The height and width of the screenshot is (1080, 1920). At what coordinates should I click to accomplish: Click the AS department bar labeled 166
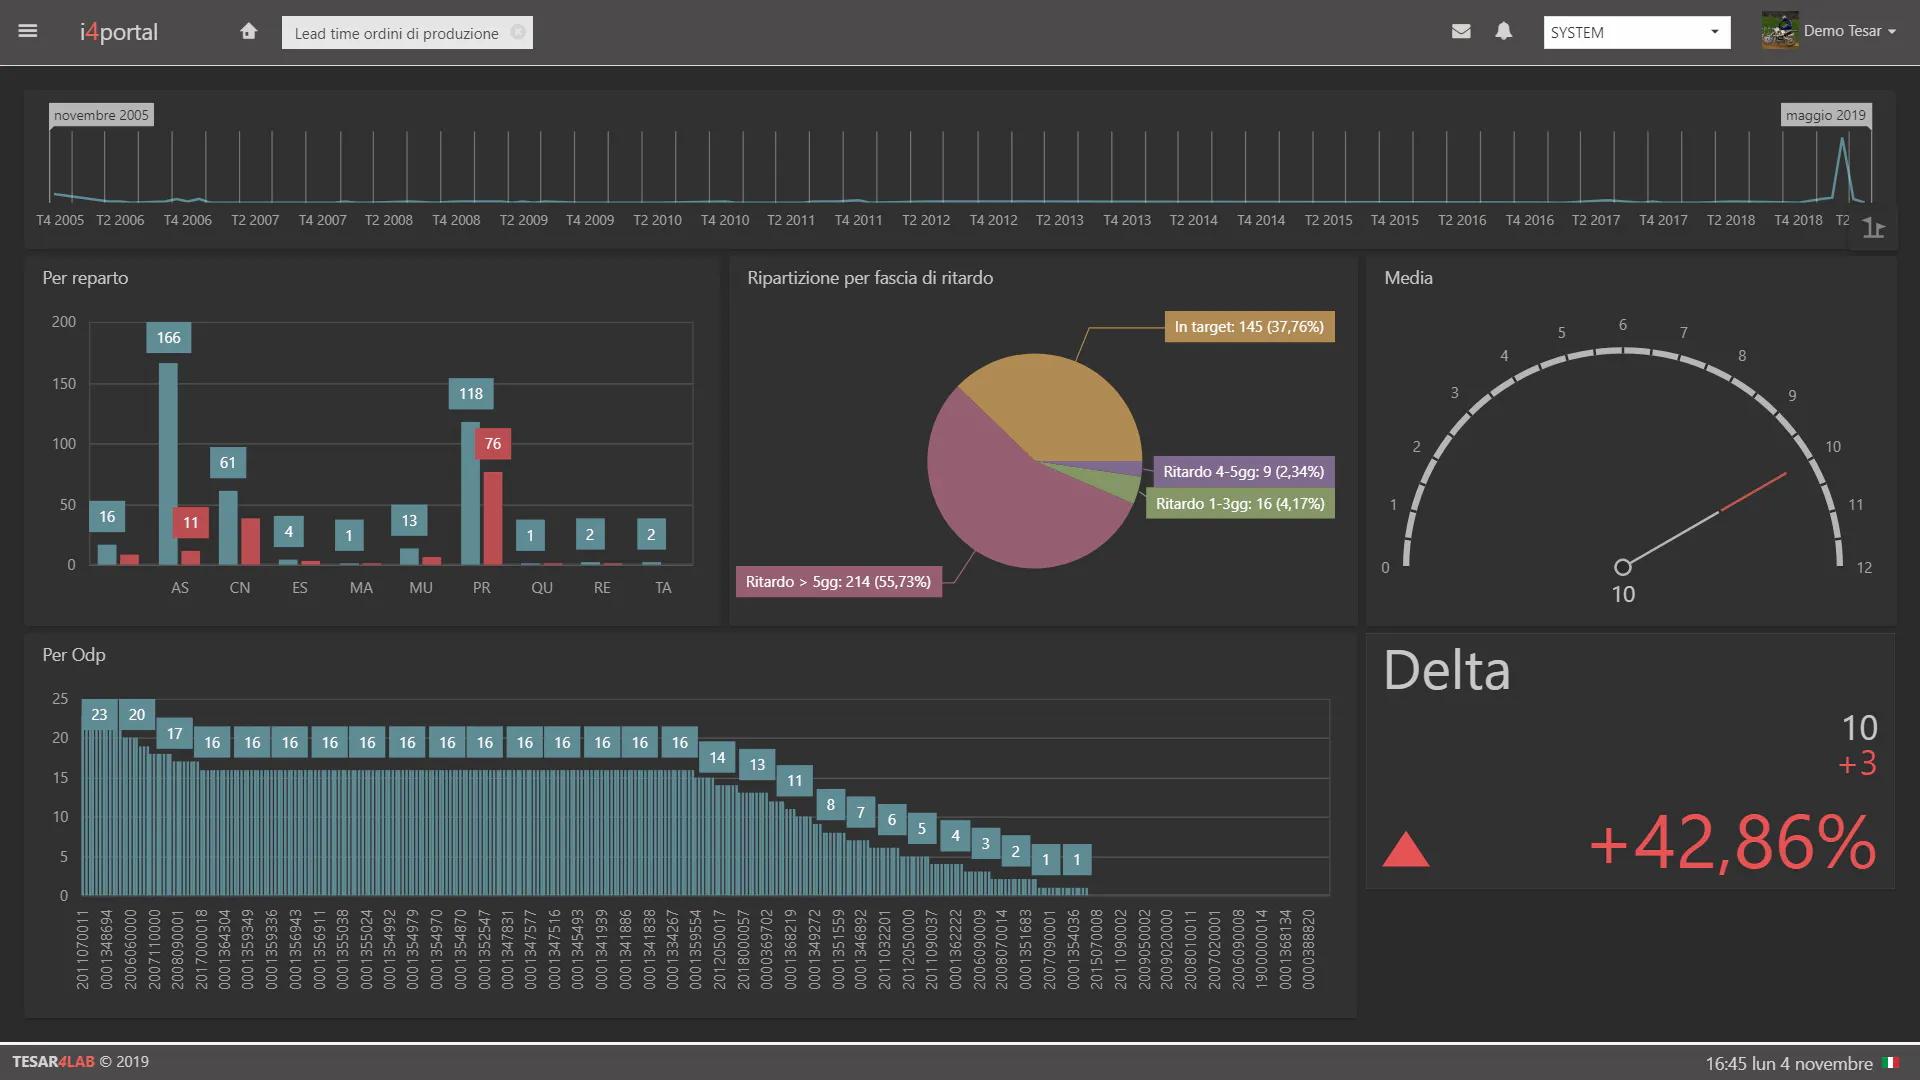pos(168,460)
